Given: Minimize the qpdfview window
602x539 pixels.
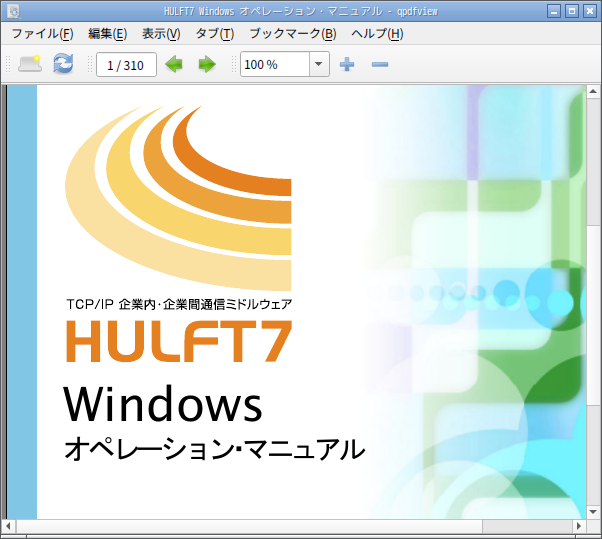Looking at the screenshot, I should point(554,11).
